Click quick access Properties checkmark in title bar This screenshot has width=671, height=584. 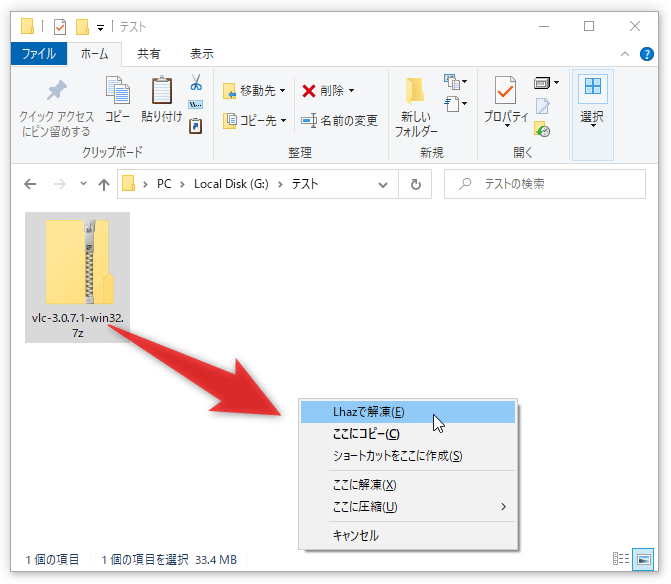point(60,27)
